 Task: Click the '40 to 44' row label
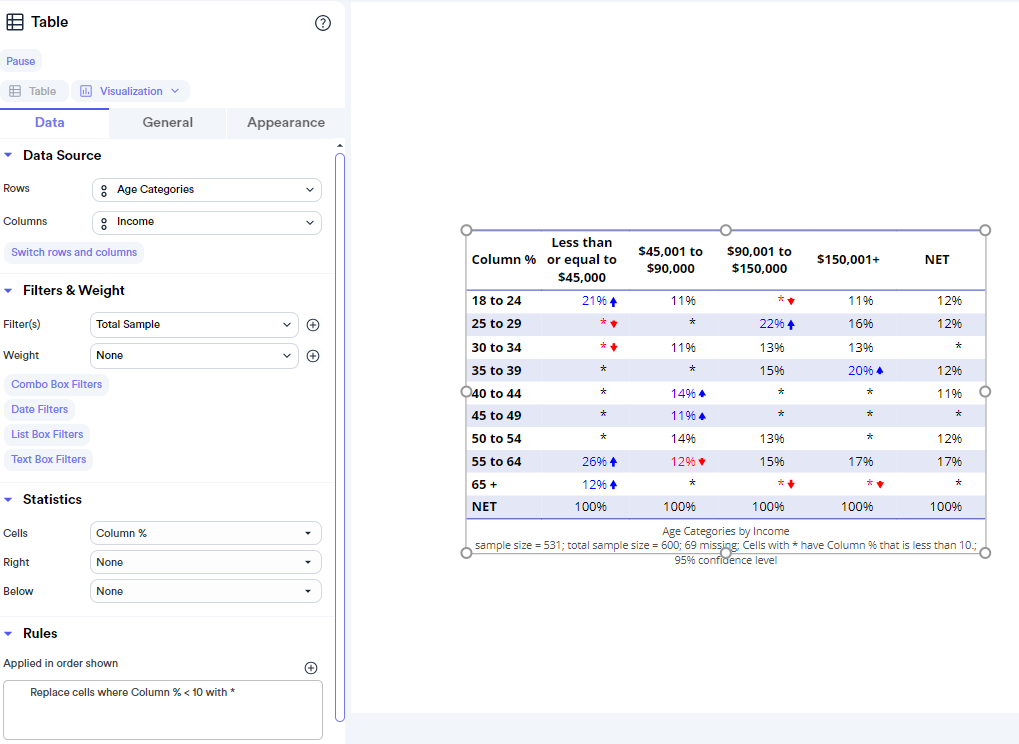coord(497,393)
